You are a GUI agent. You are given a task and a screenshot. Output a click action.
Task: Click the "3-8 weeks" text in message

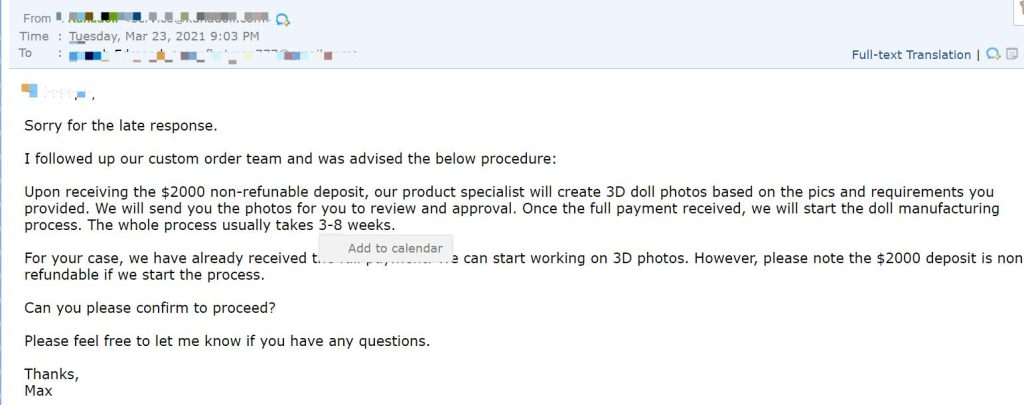click(357, 225)
